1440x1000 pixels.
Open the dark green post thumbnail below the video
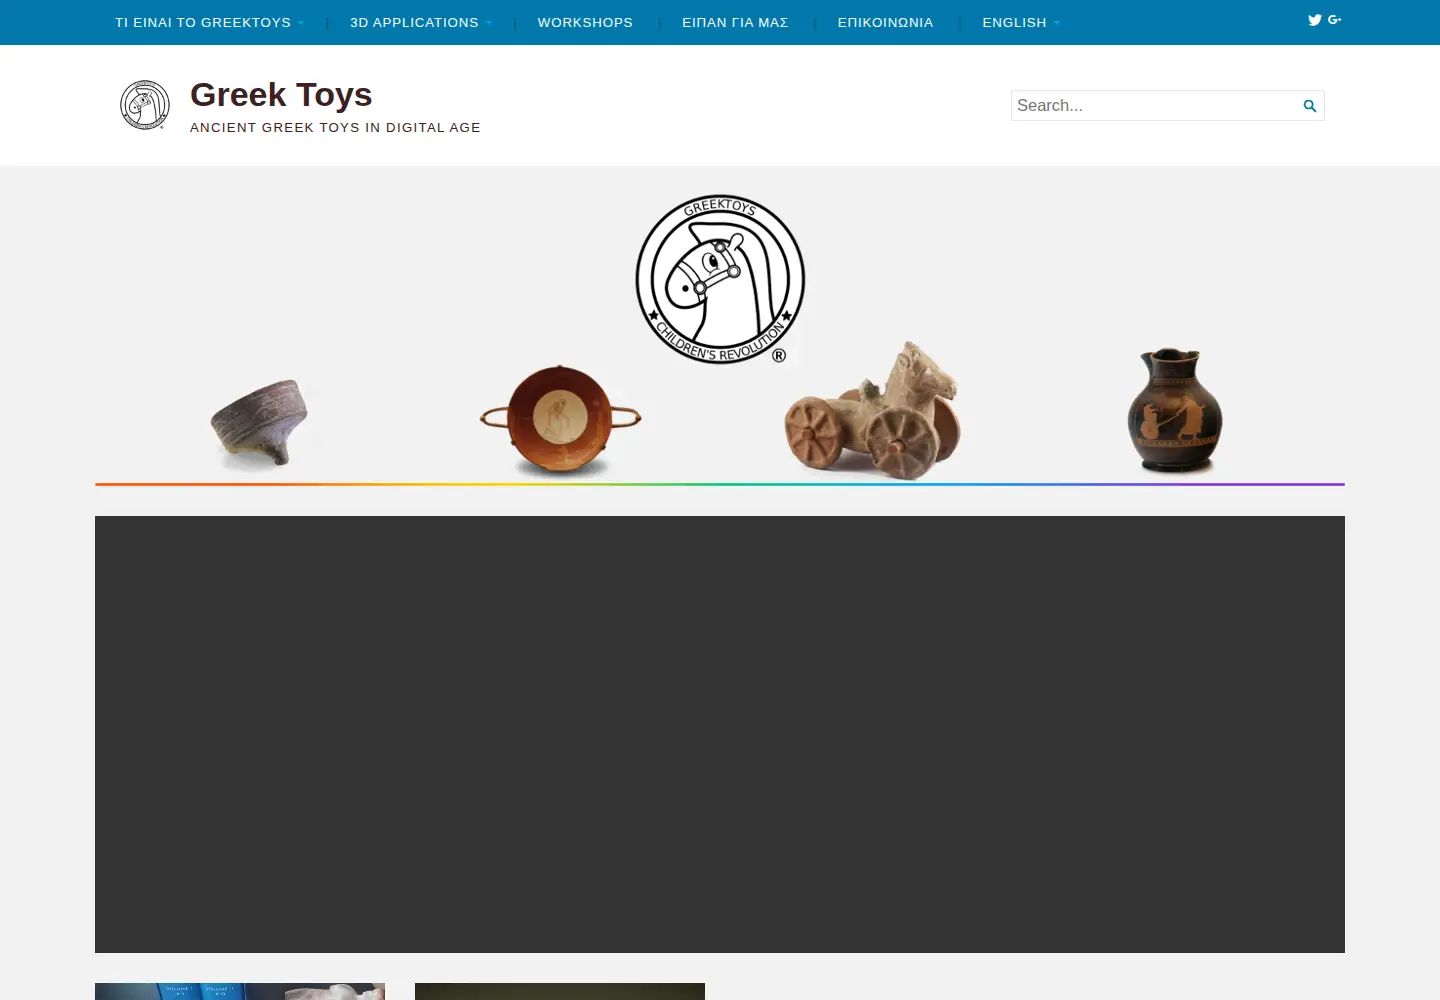tap(560, 991)
